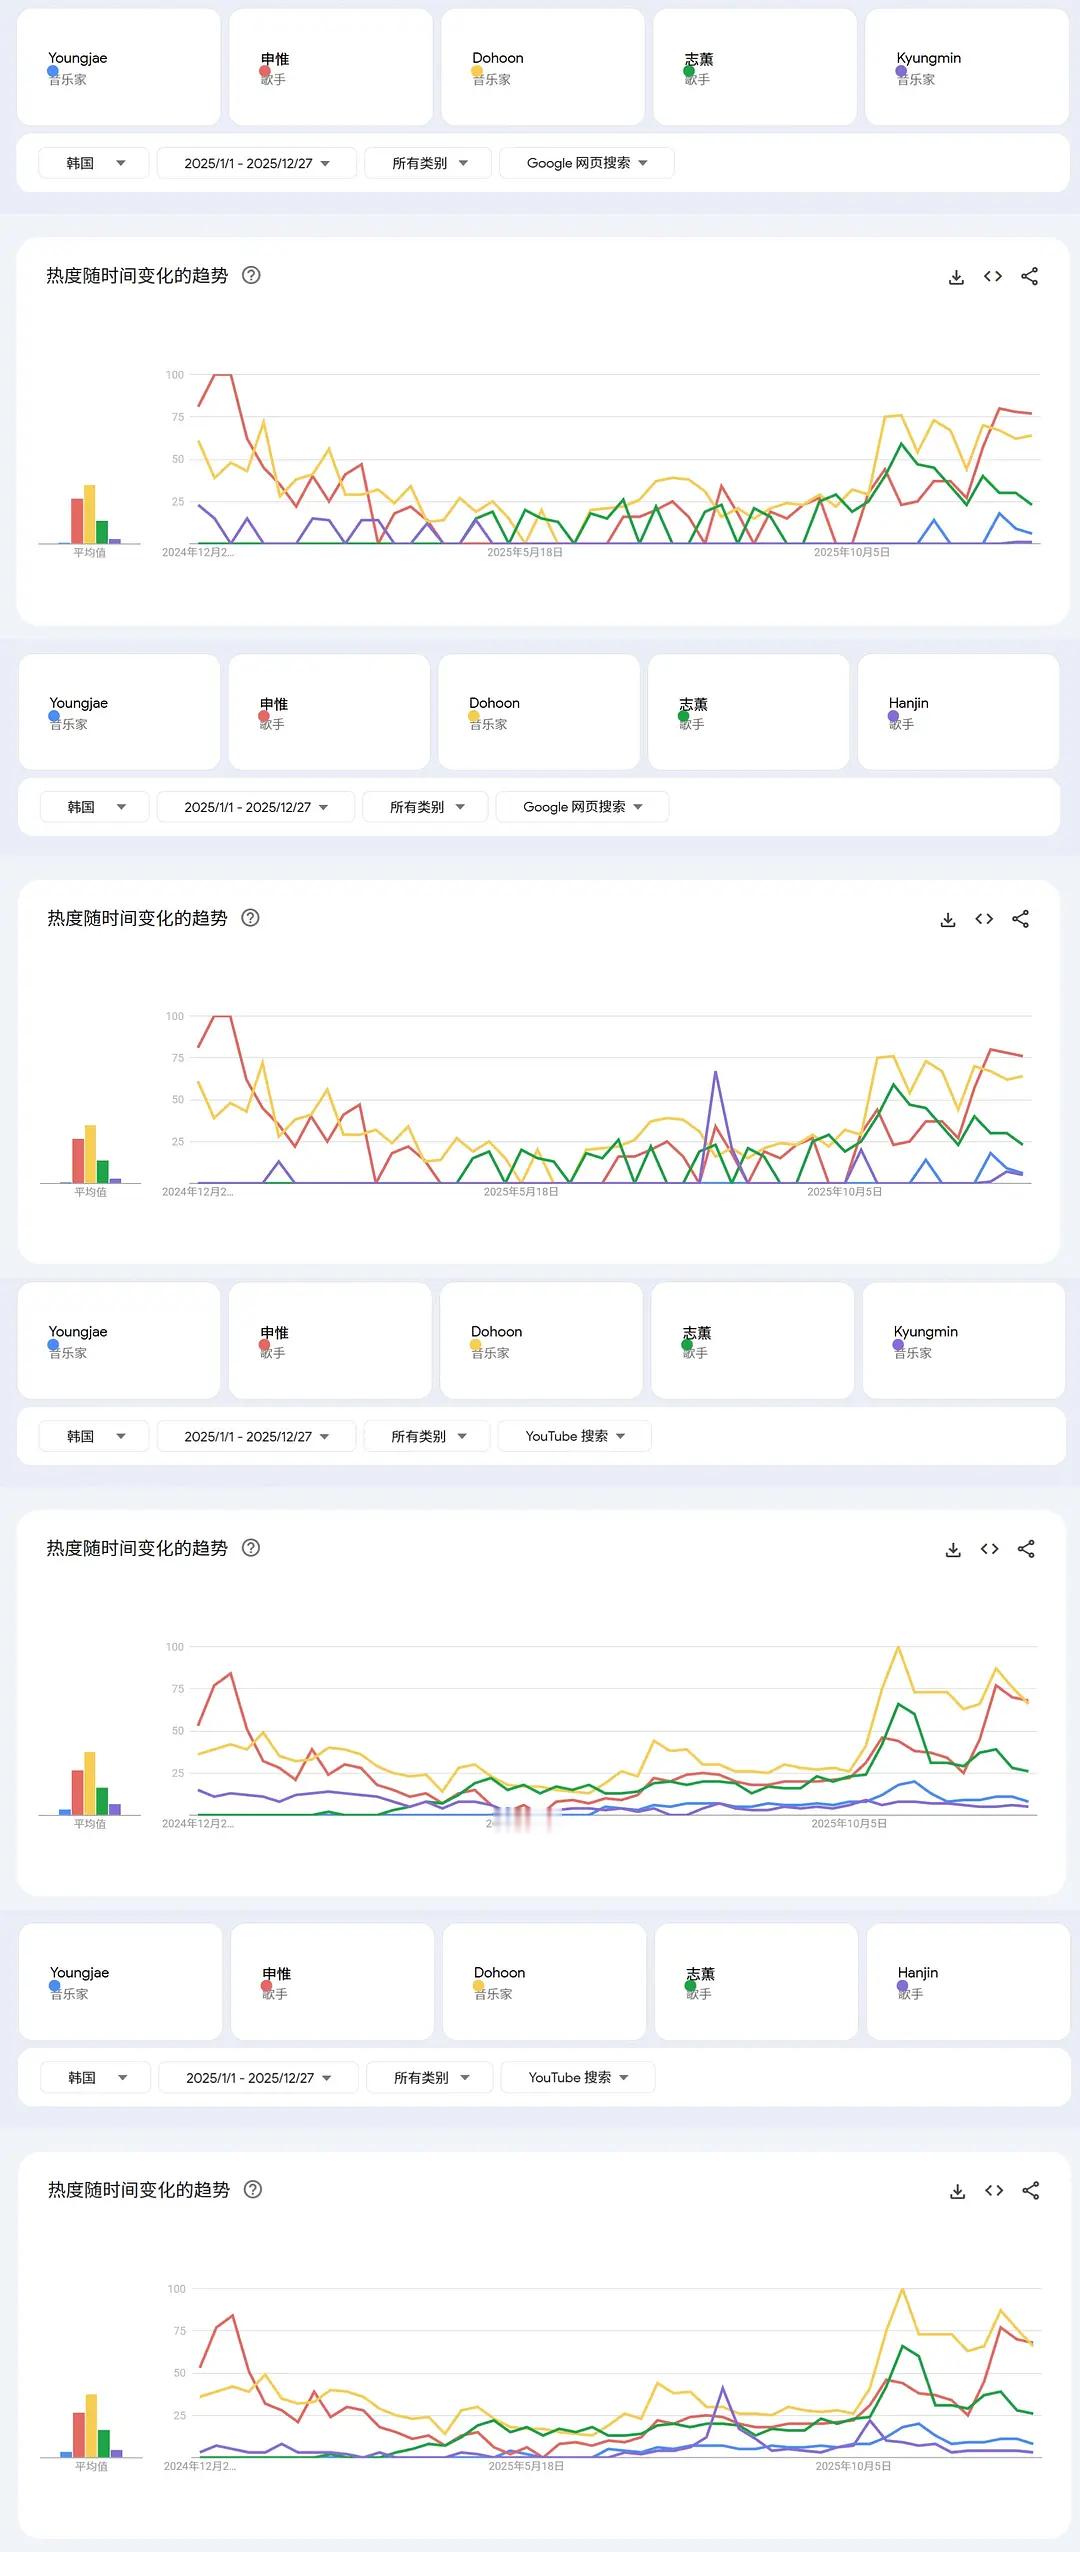Click the embed icon on the third chart
This screenshot has width=1080, height=2552.
tap(990, 1548)
